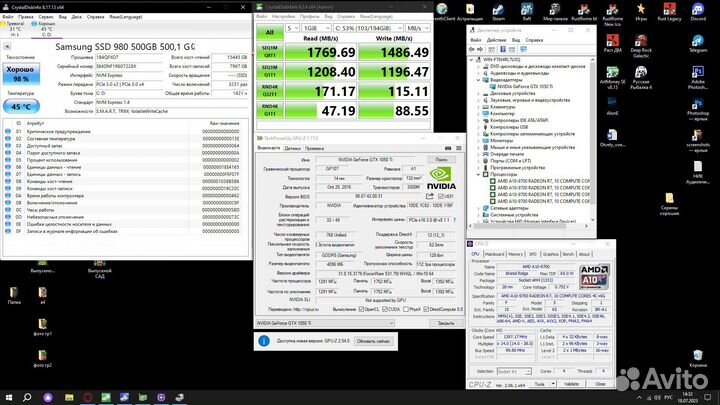Open the Socket #1 selection dropdown in CPU-Z
Image resolution: width=720 pixels, height=405 pixels.
pyautogui.click(x=514, y=371)
